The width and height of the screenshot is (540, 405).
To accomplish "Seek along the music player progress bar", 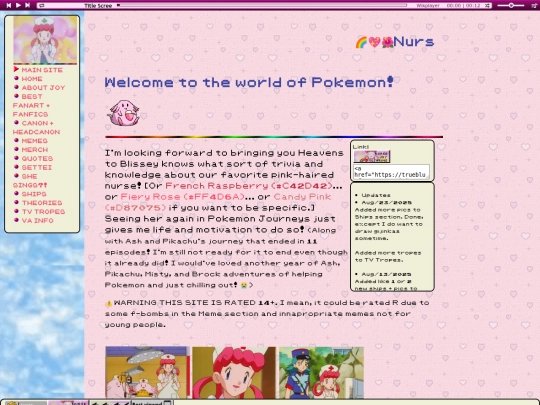I will (262, 5).
